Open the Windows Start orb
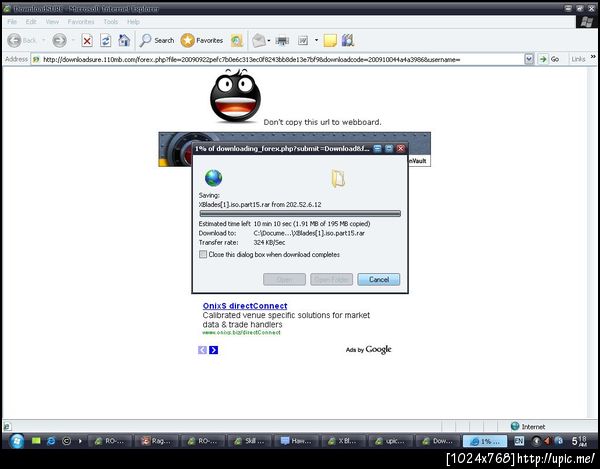The width and height of the screenshot is (600, 469). click(x=16, y=441)
